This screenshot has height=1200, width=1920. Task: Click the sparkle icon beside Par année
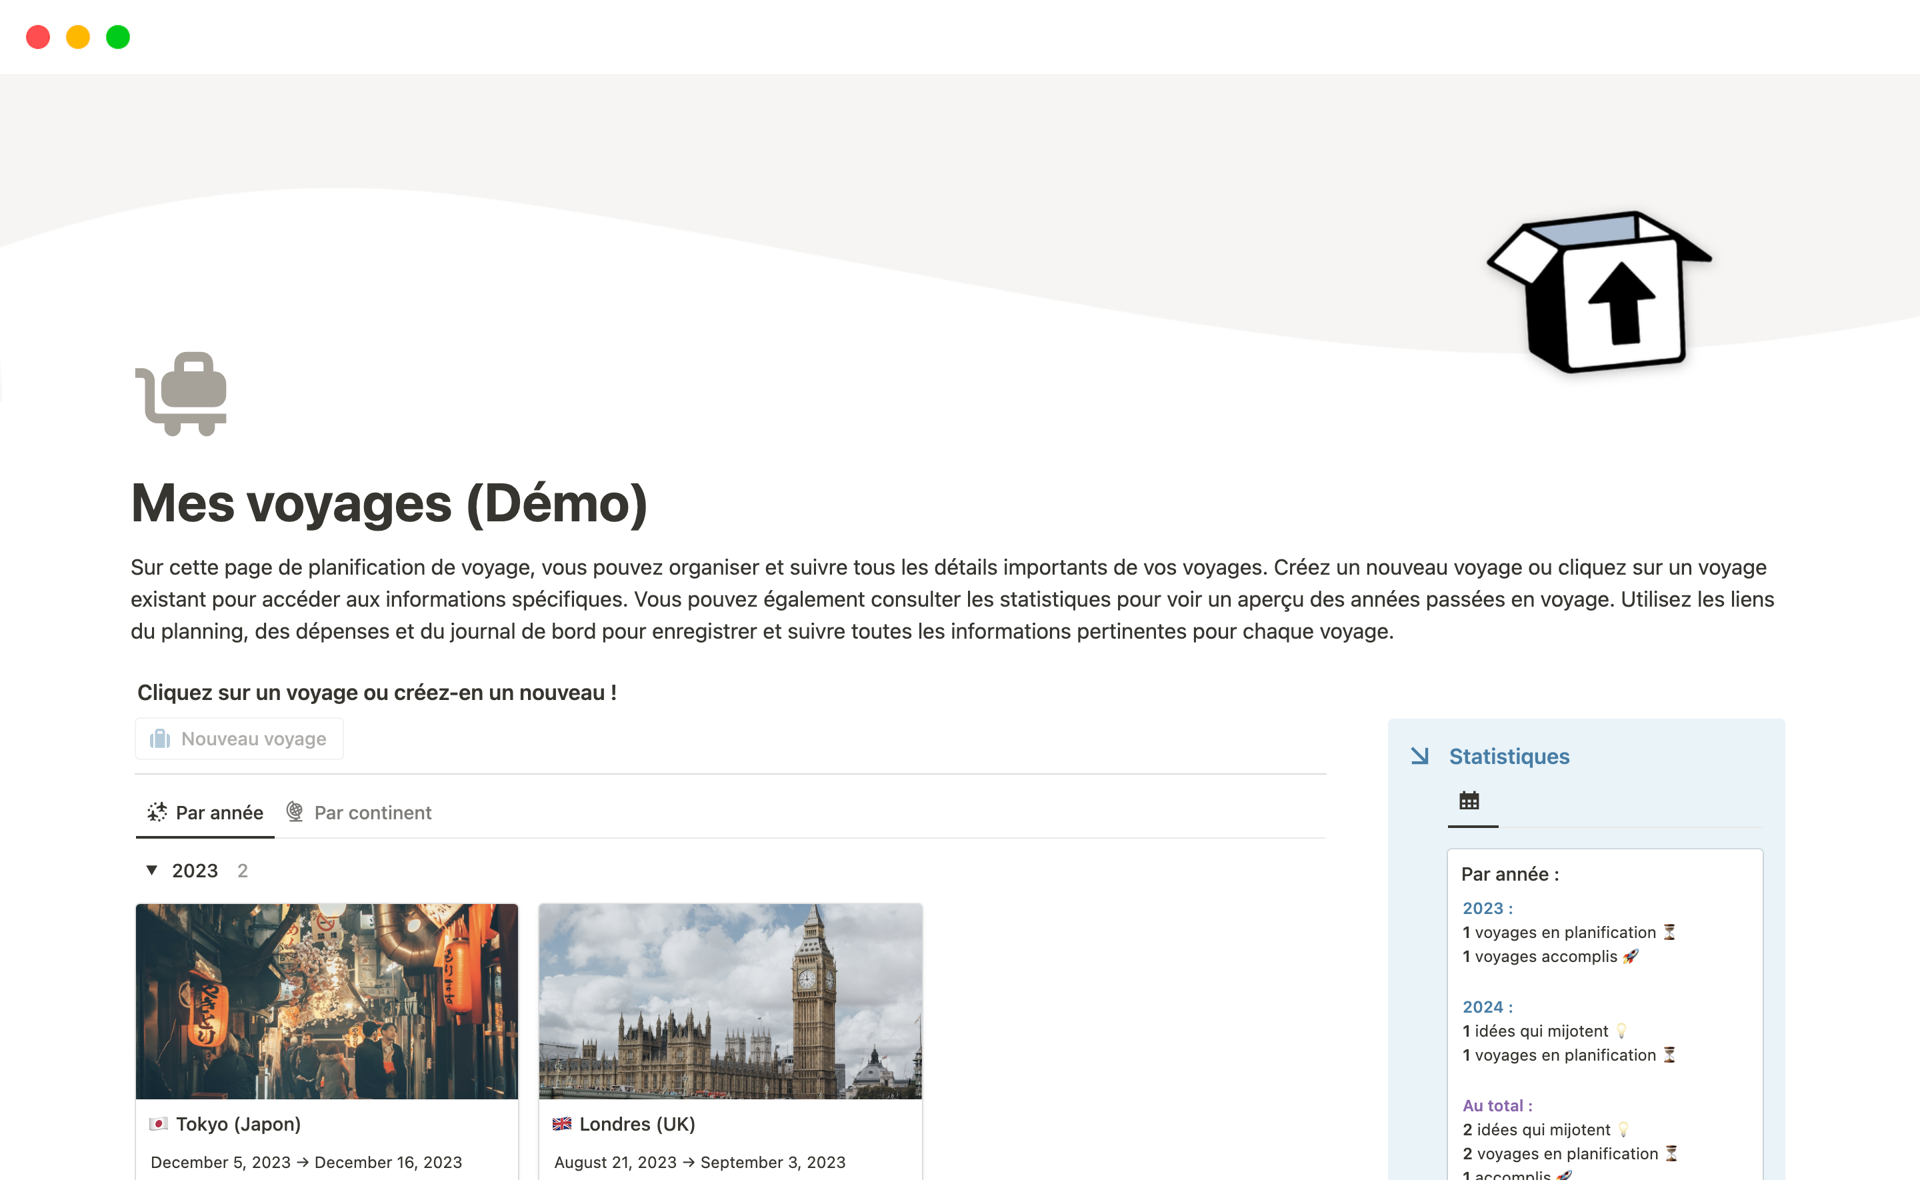coord(157,812)
